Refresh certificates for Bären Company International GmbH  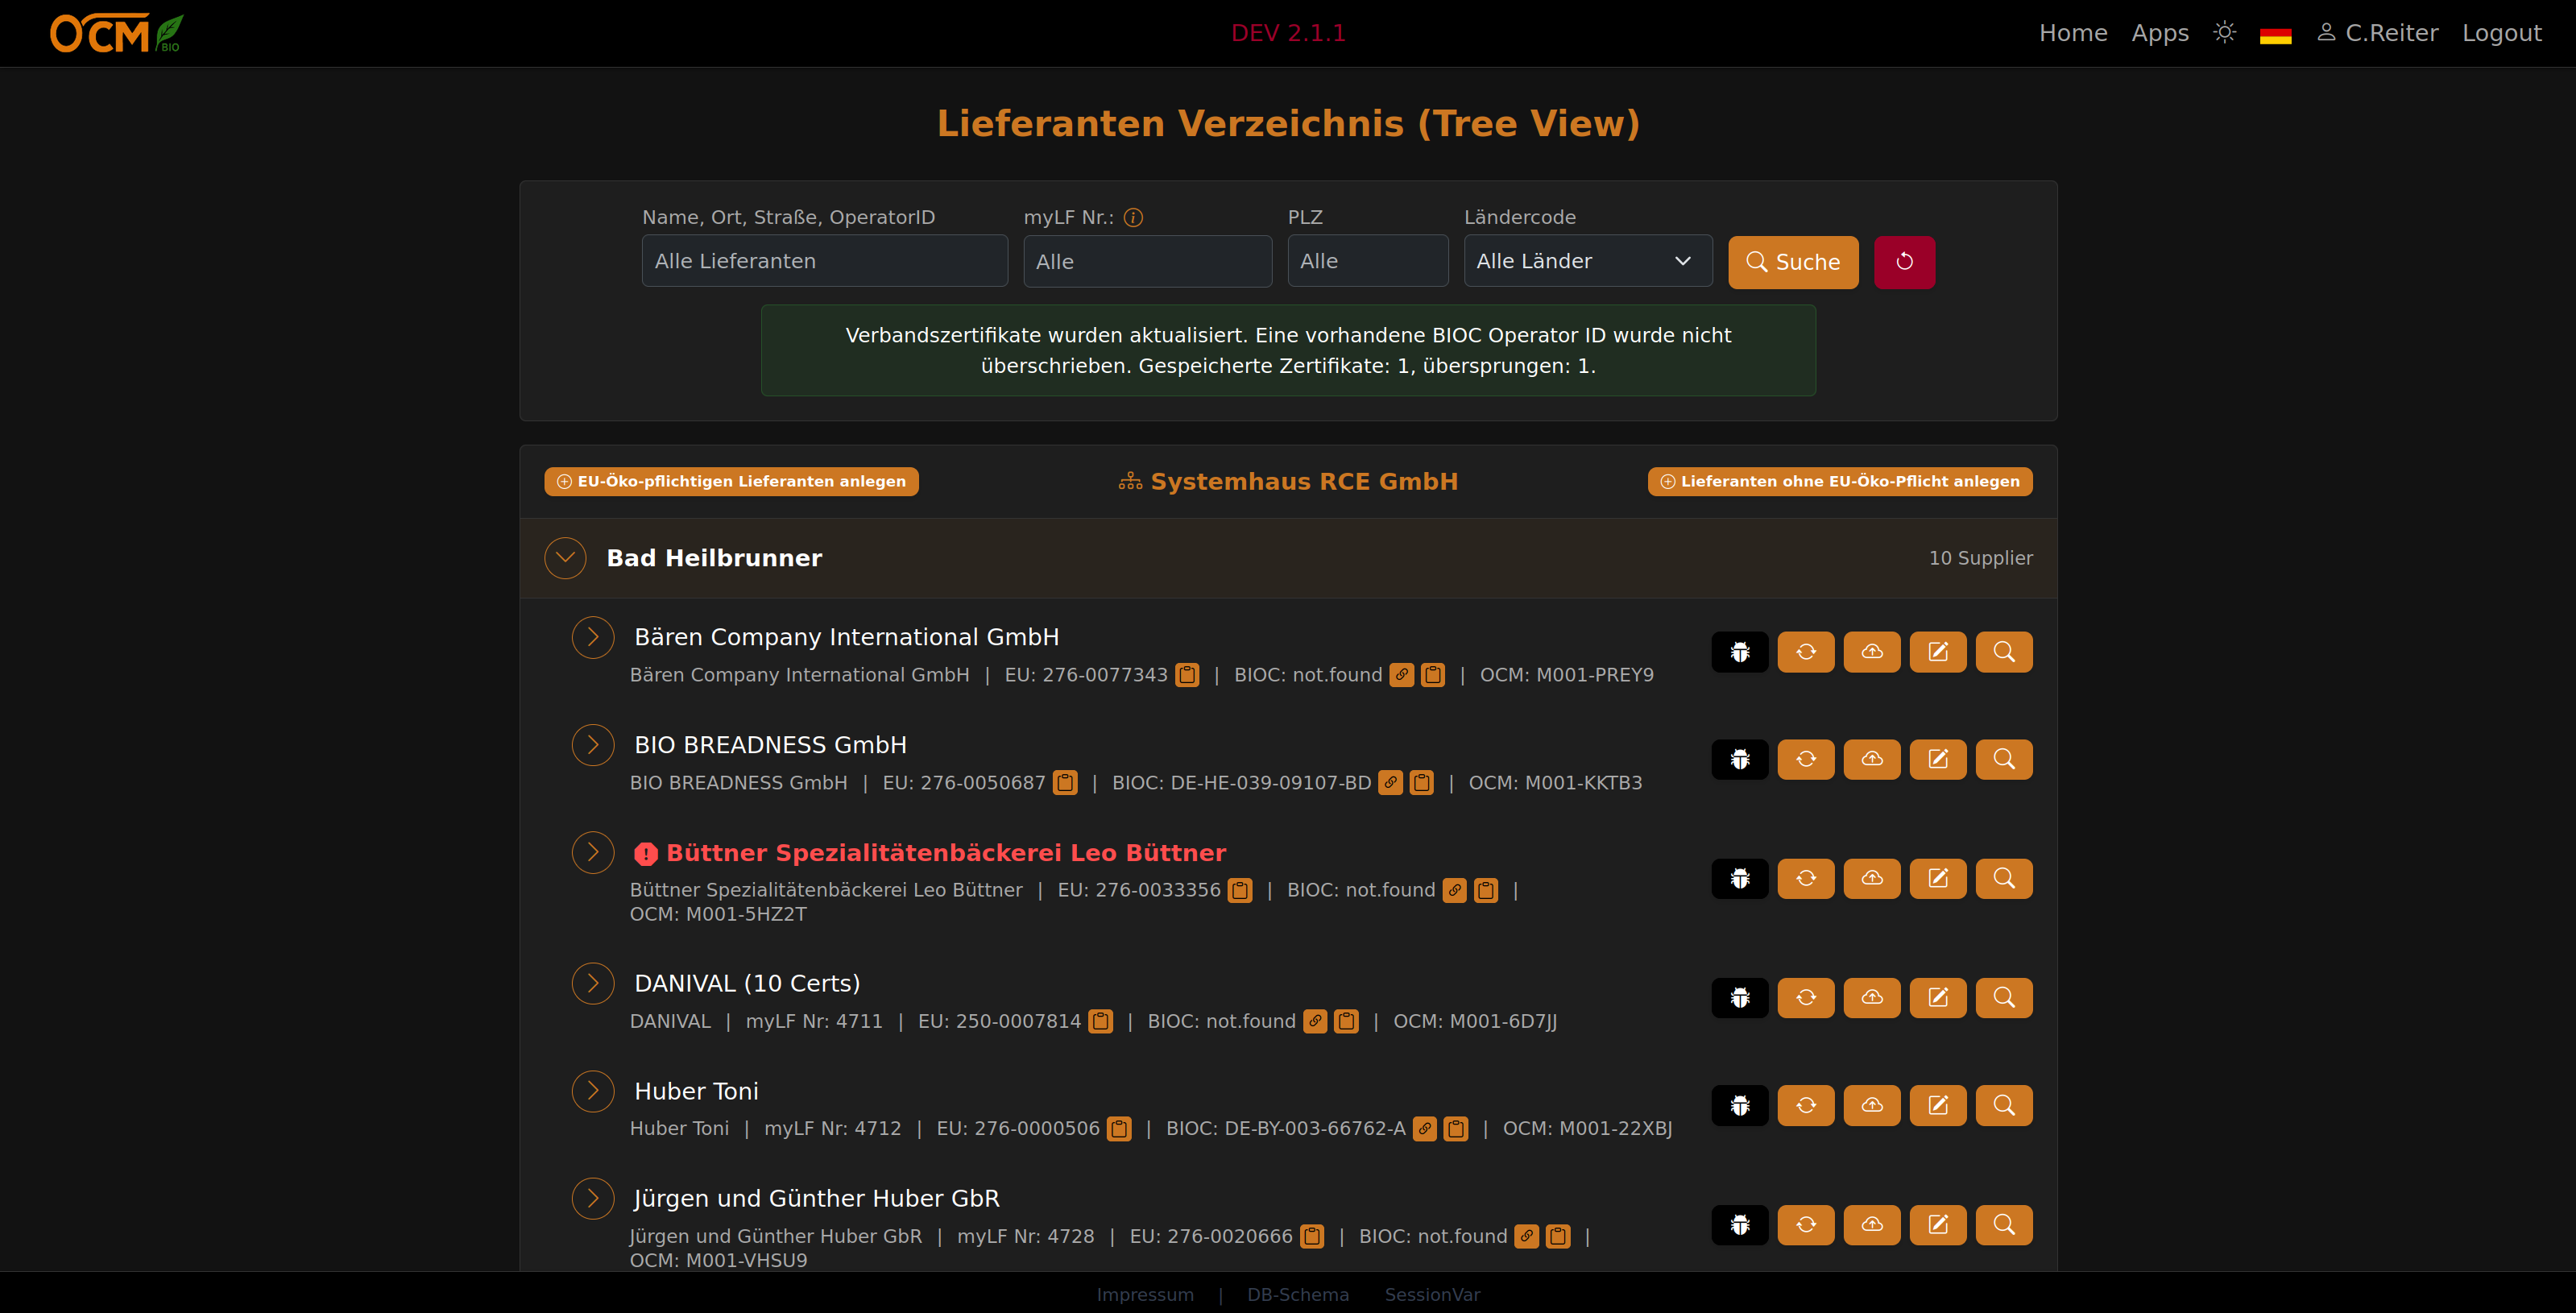pos(1805,652)
